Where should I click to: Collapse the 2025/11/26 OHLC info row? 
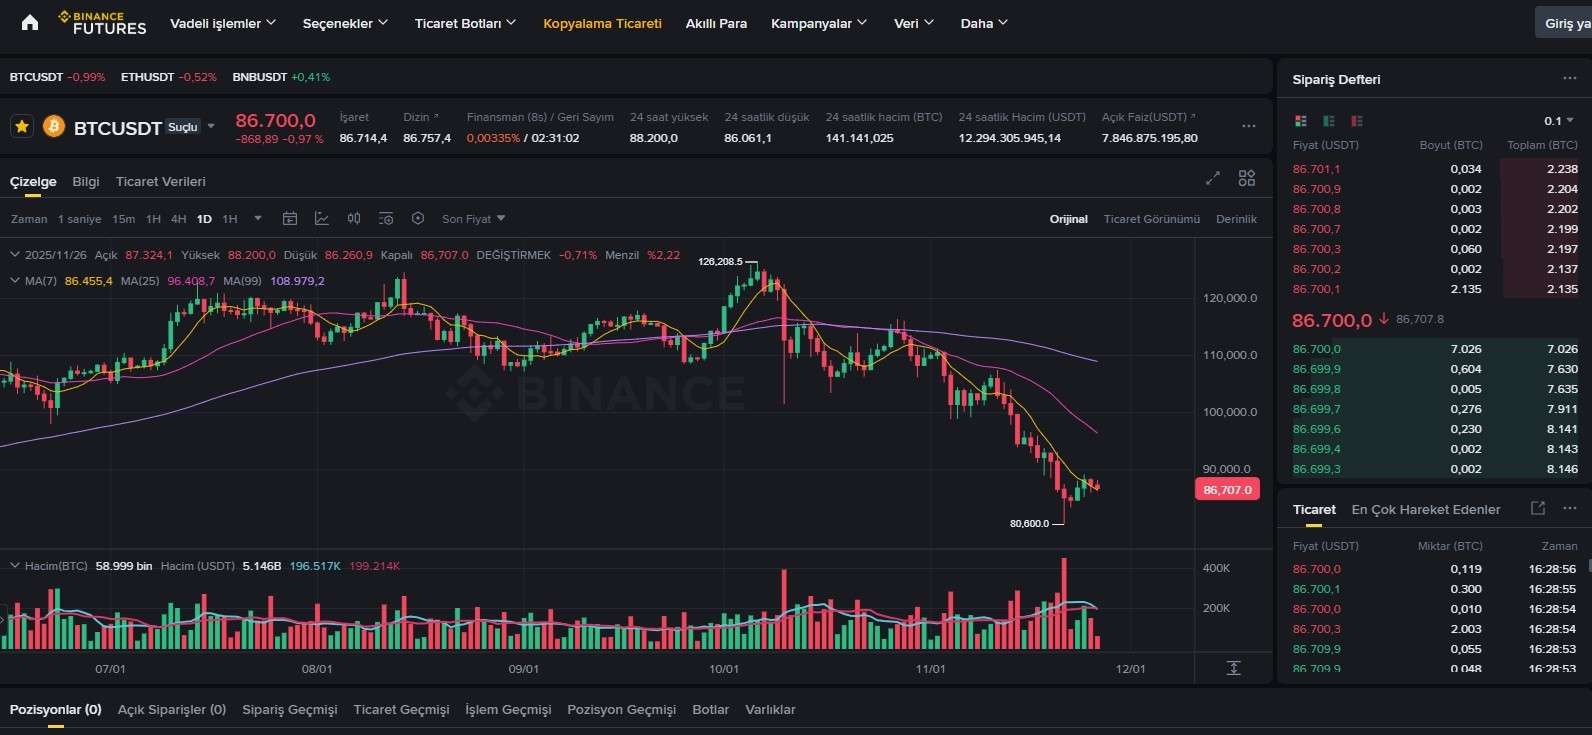(15, 255)
